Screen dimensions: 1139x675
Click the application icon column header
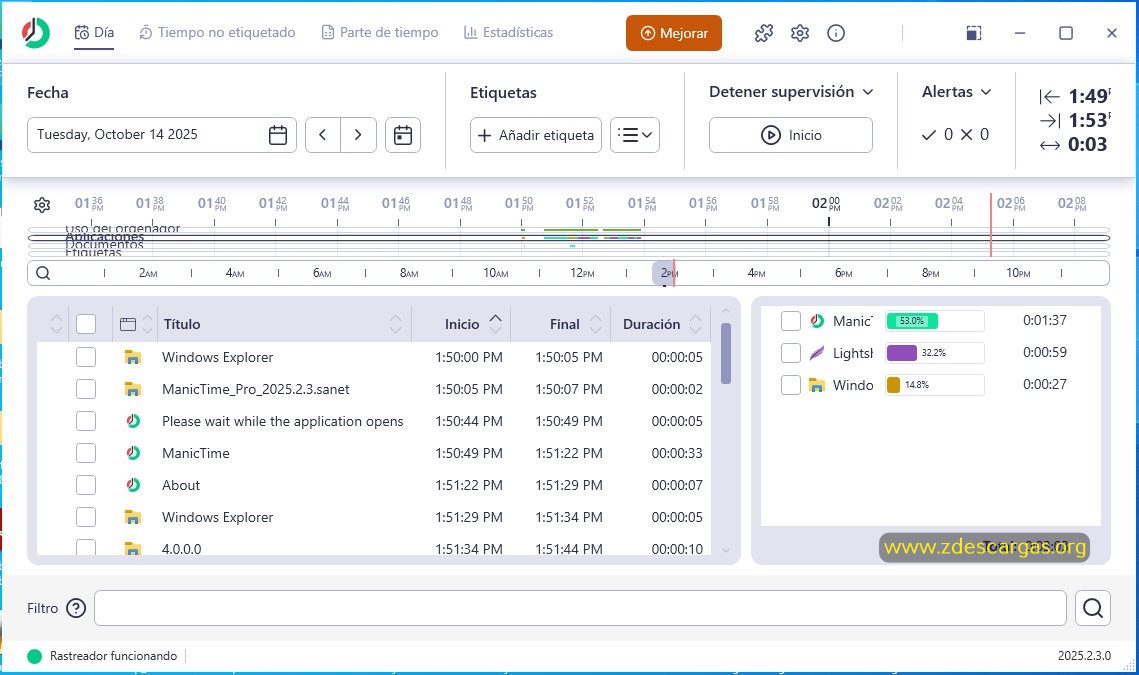[x=128, y=324]
